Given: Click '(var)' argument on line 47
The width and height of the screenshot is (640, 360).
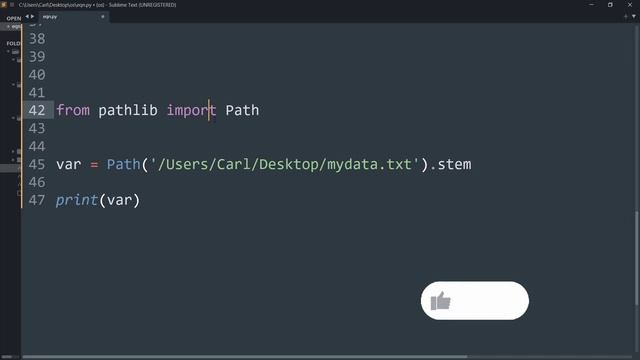Looking at the screenshot, I should (x=119, y=200).
